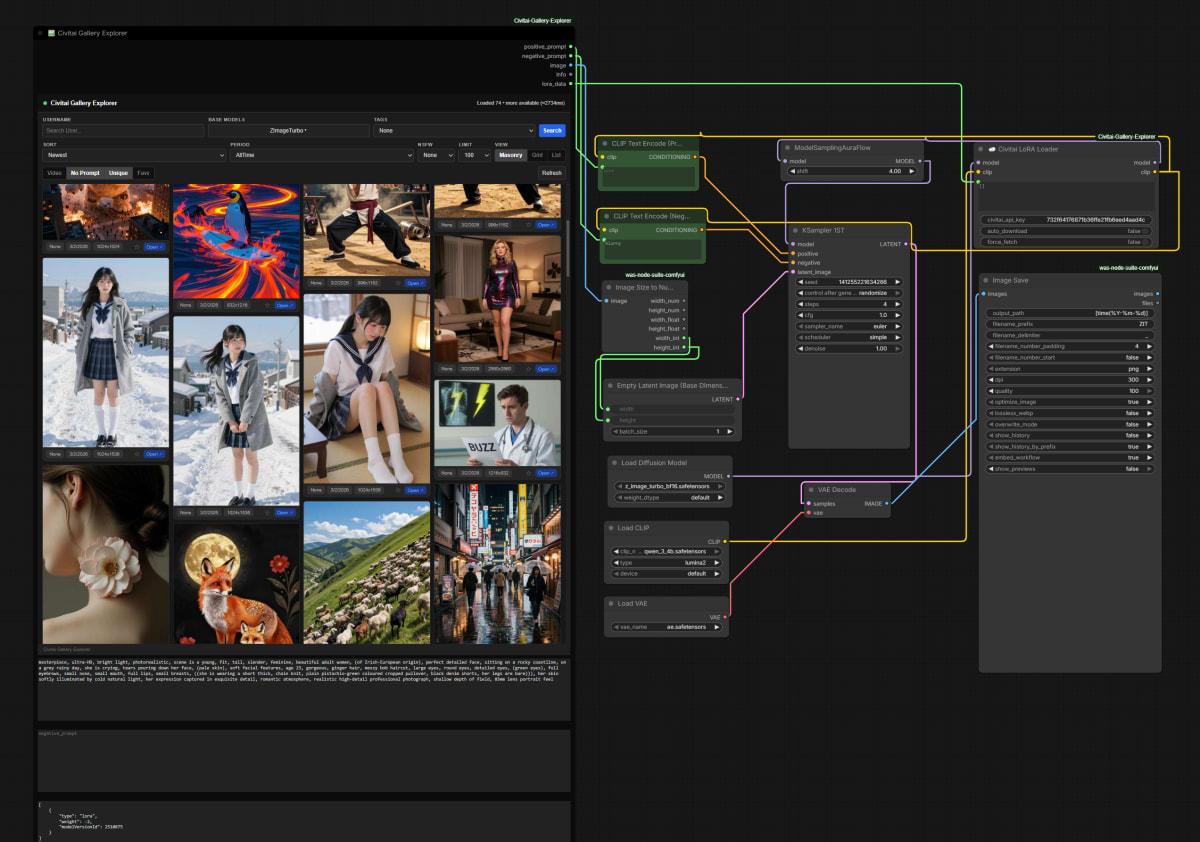Toggle auto_download in Civitai LoRA Loader
1200x842 pixels.
[1066, 231]
